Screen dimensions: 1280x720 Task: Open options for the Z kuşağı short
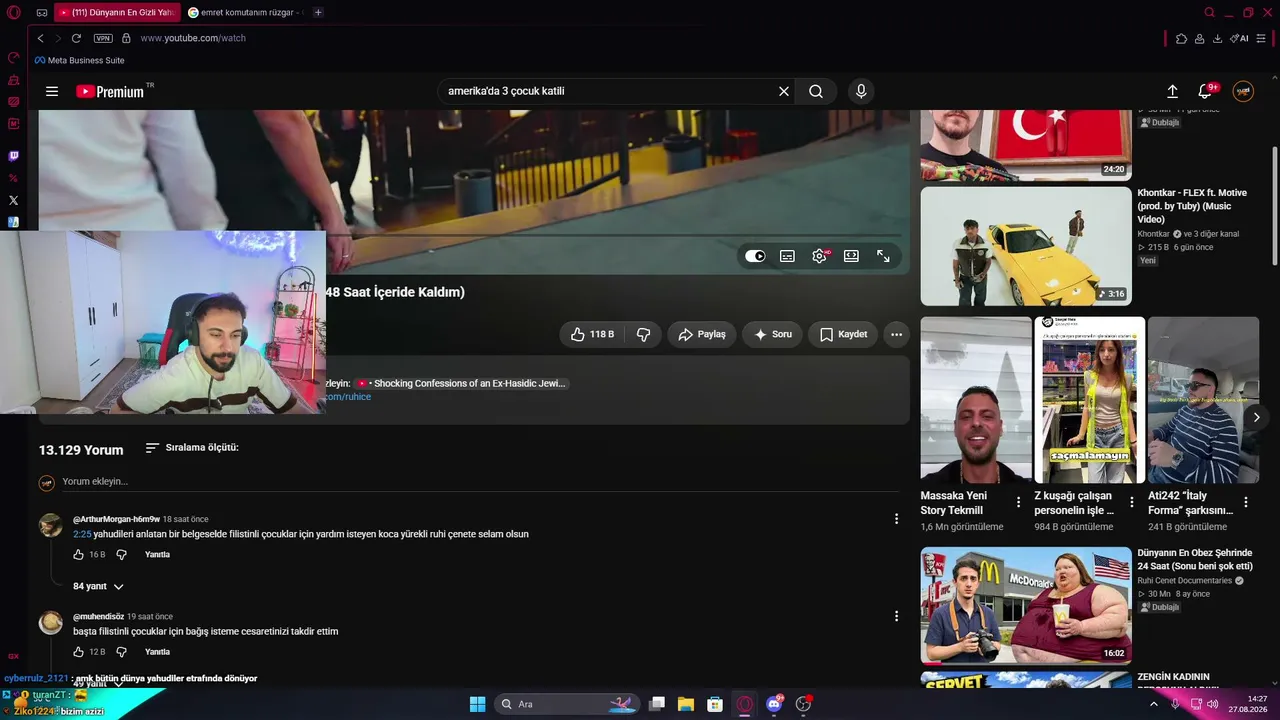[x=1132, y=502]
